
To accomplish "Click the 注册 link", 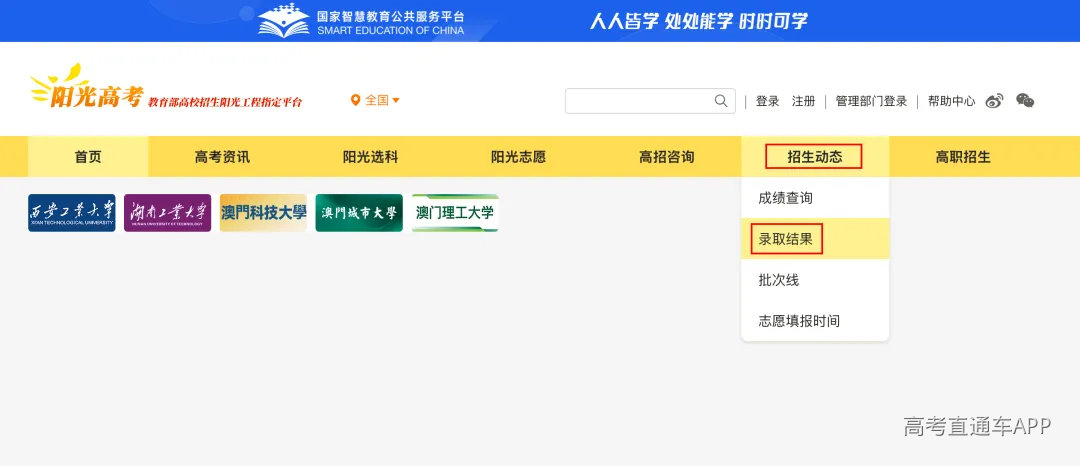I will coord(803,101).
